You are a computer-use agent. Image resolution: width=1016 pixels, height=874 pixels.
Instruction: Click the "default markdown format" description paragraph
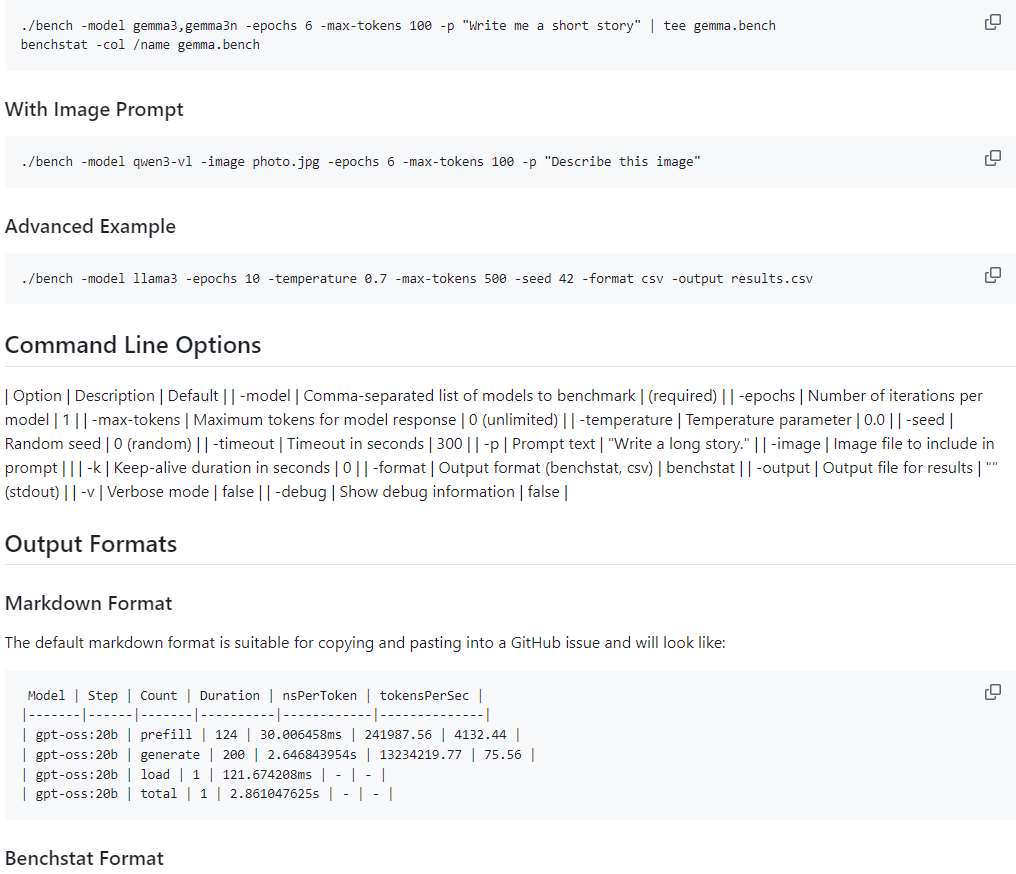(365, 642)
